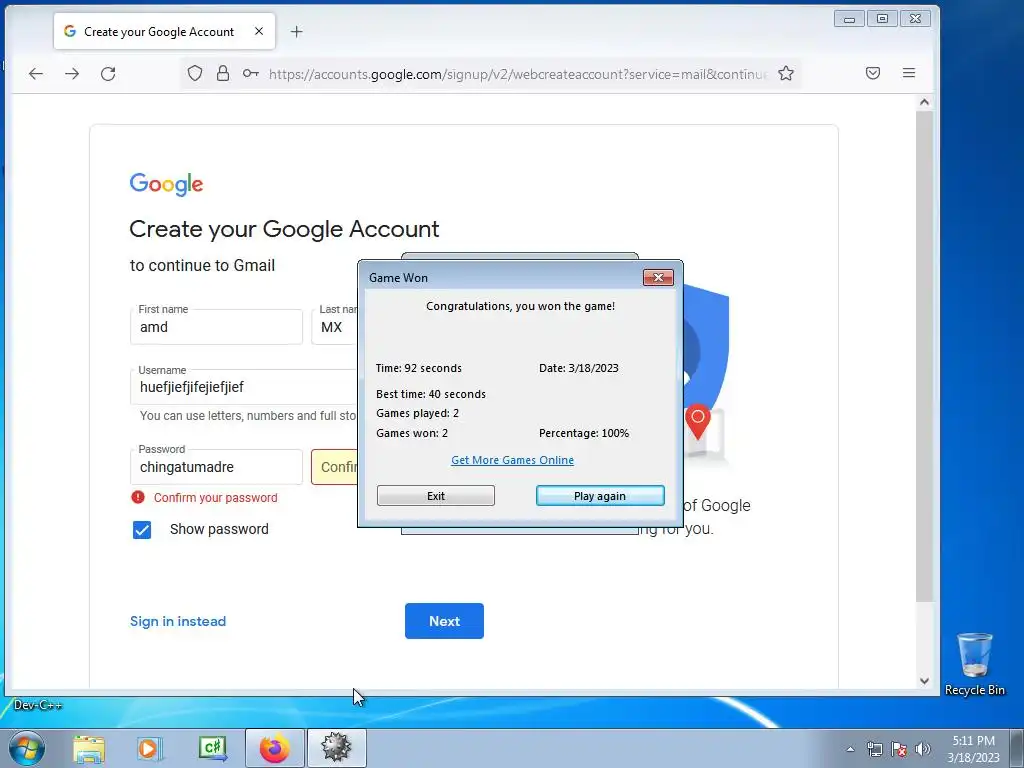Click the Password field

(216, 466)
